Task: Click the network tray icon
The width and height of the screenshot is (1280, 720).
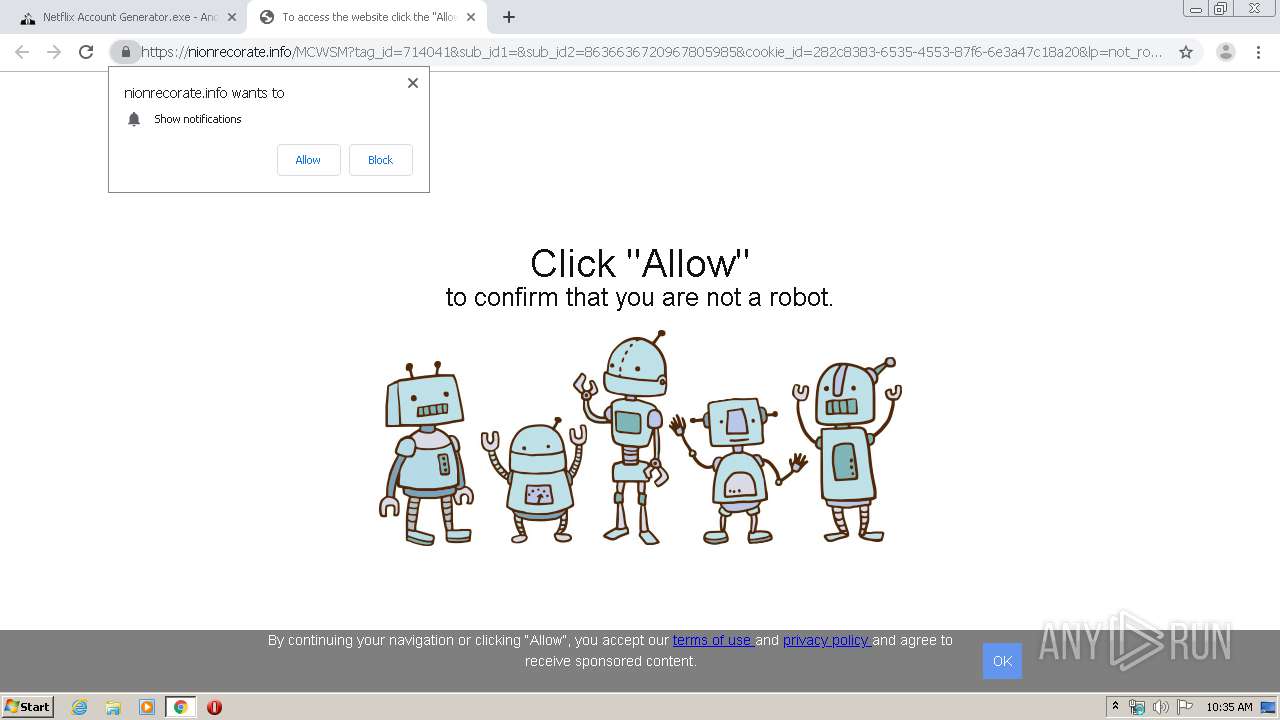Action: pyautogui.click(x=1137, y=707)
